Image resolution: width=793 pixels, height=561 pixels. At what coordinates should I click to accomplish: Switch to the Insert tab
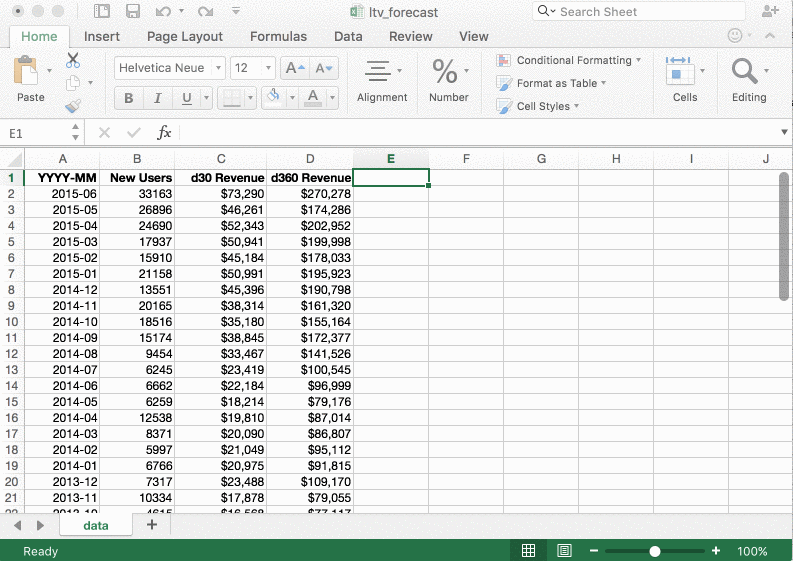tap(102, 36)
